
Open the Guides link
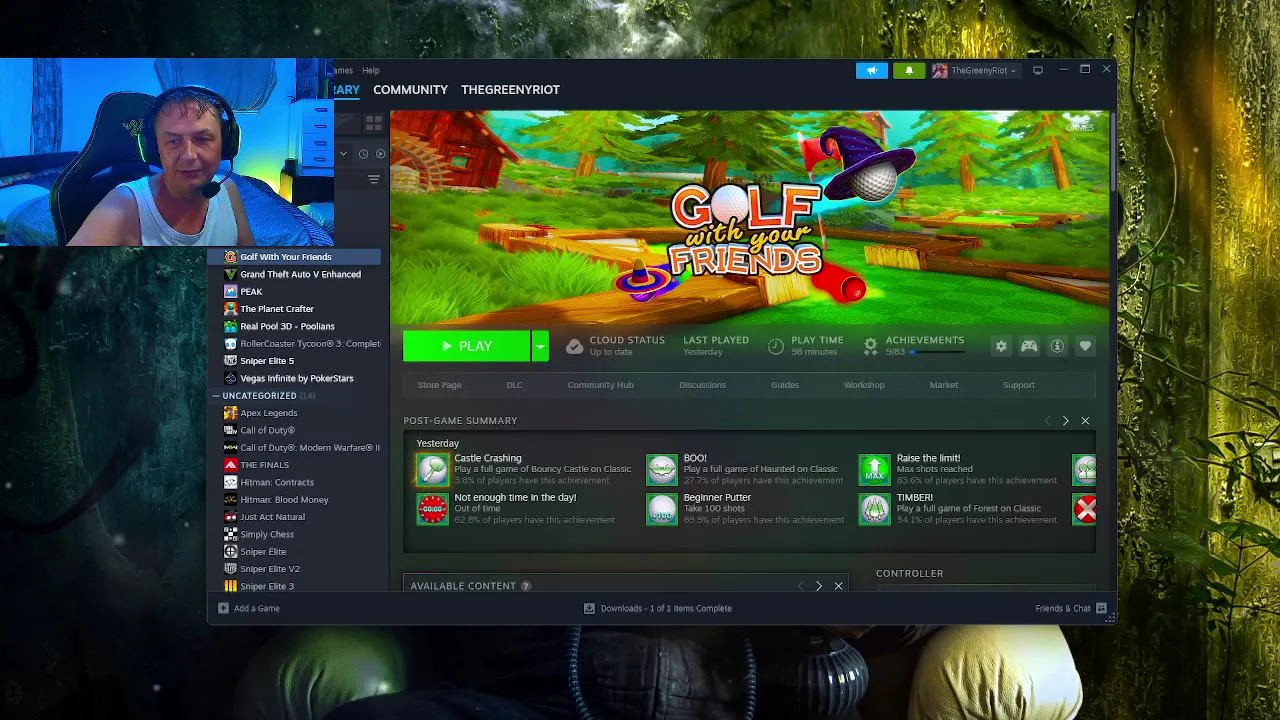point(785,385)
